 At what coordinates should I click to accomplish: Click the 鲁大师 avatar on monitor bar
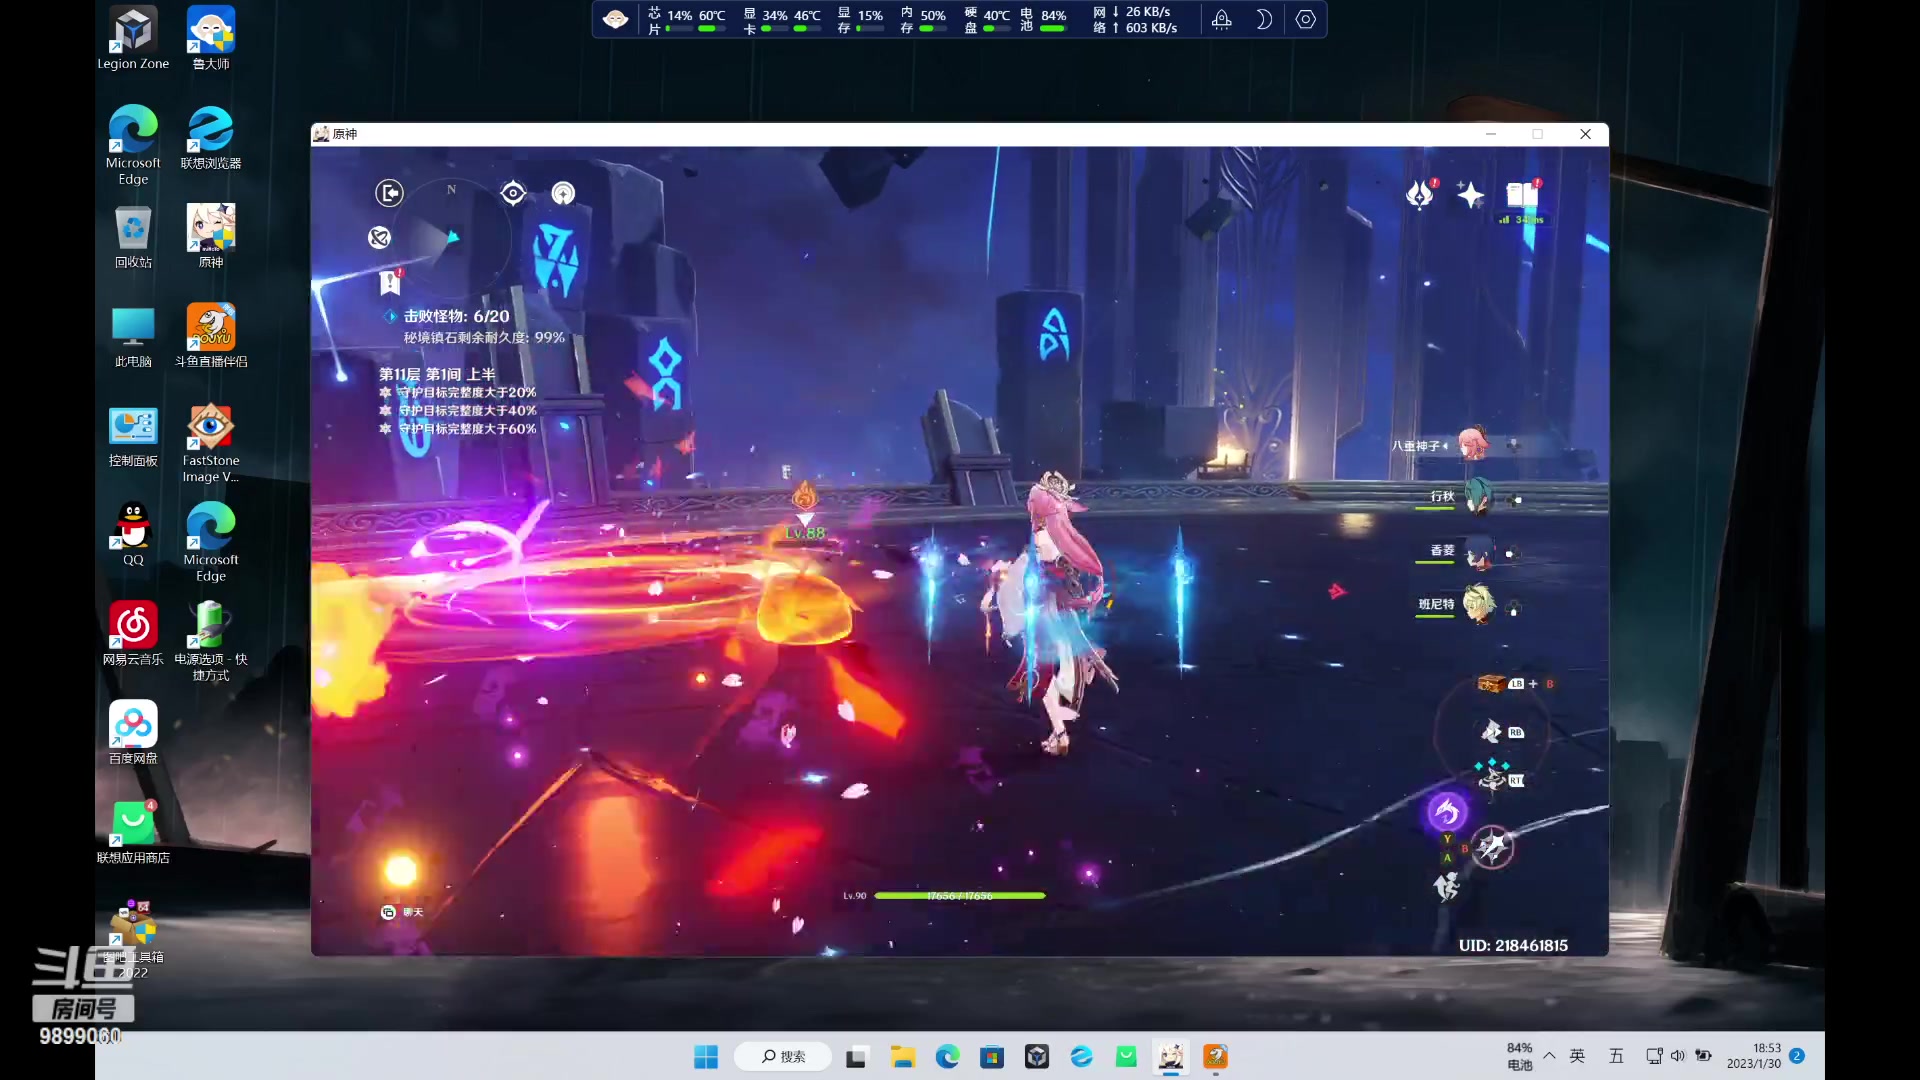tap(616, 19)
